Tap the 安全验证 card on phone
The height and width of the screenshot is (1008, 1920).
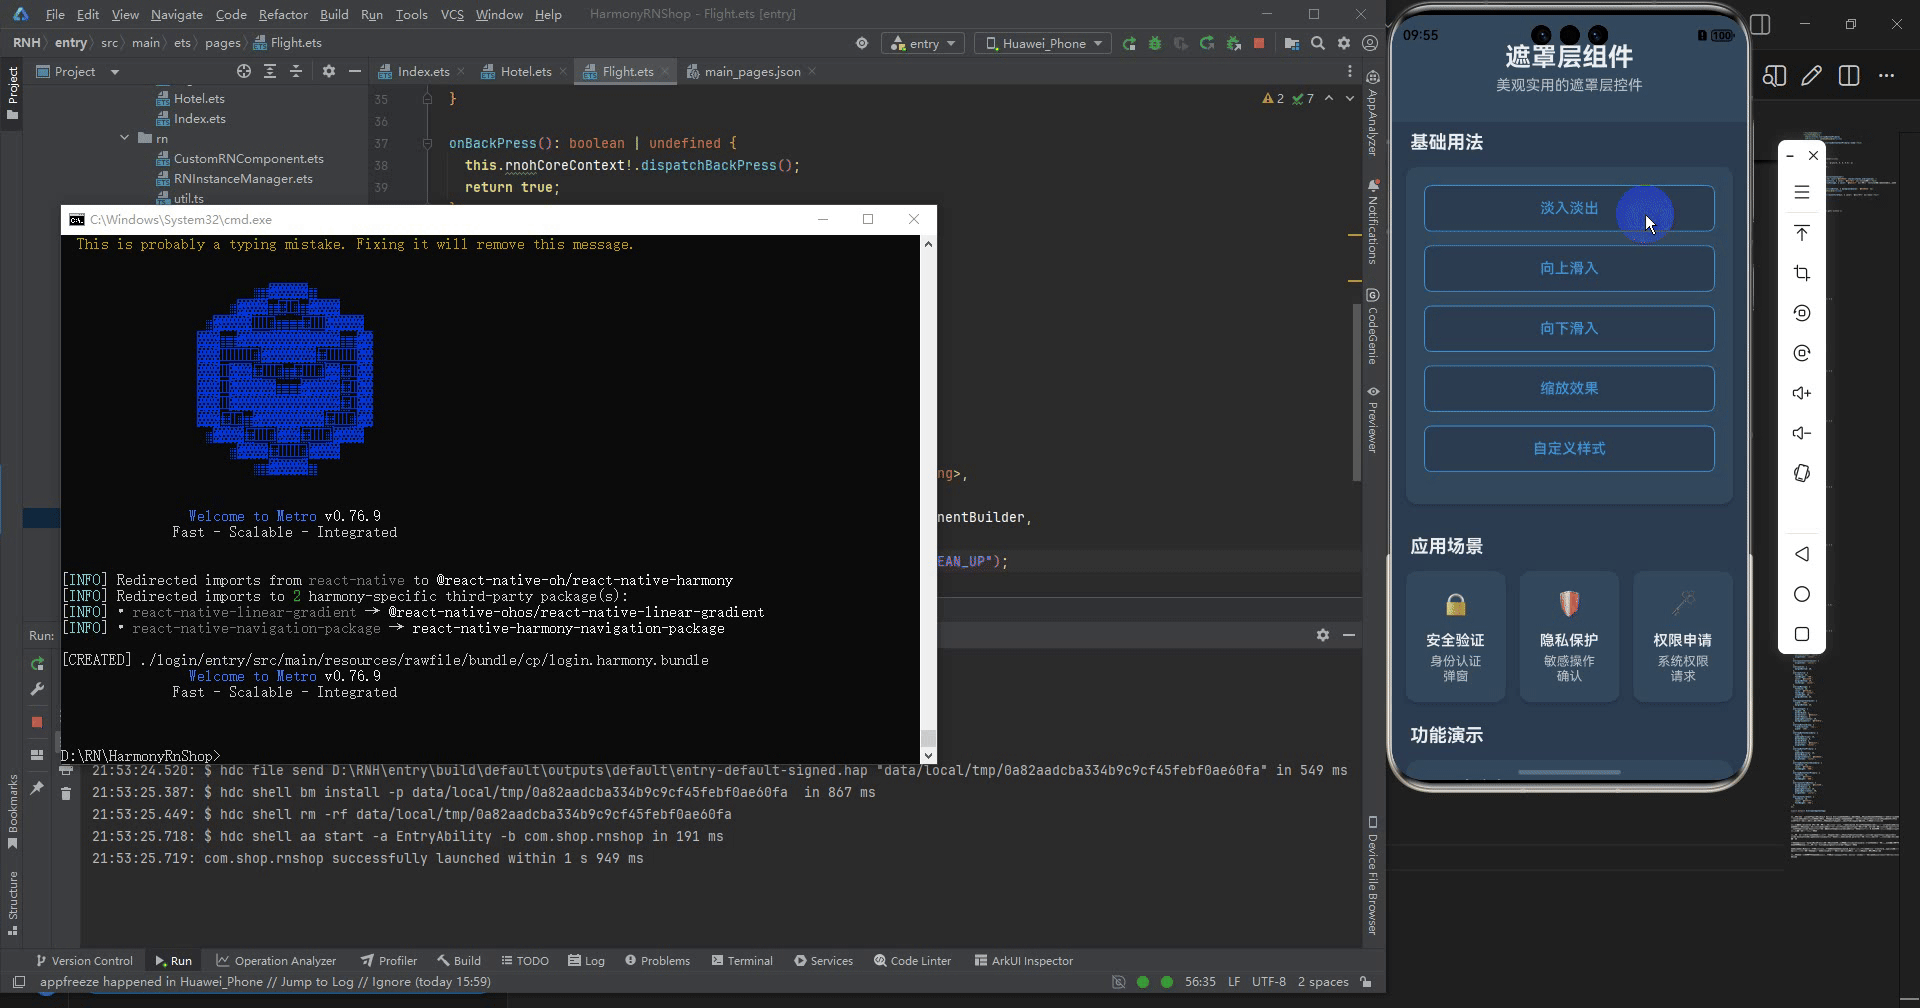[1455, 636]
